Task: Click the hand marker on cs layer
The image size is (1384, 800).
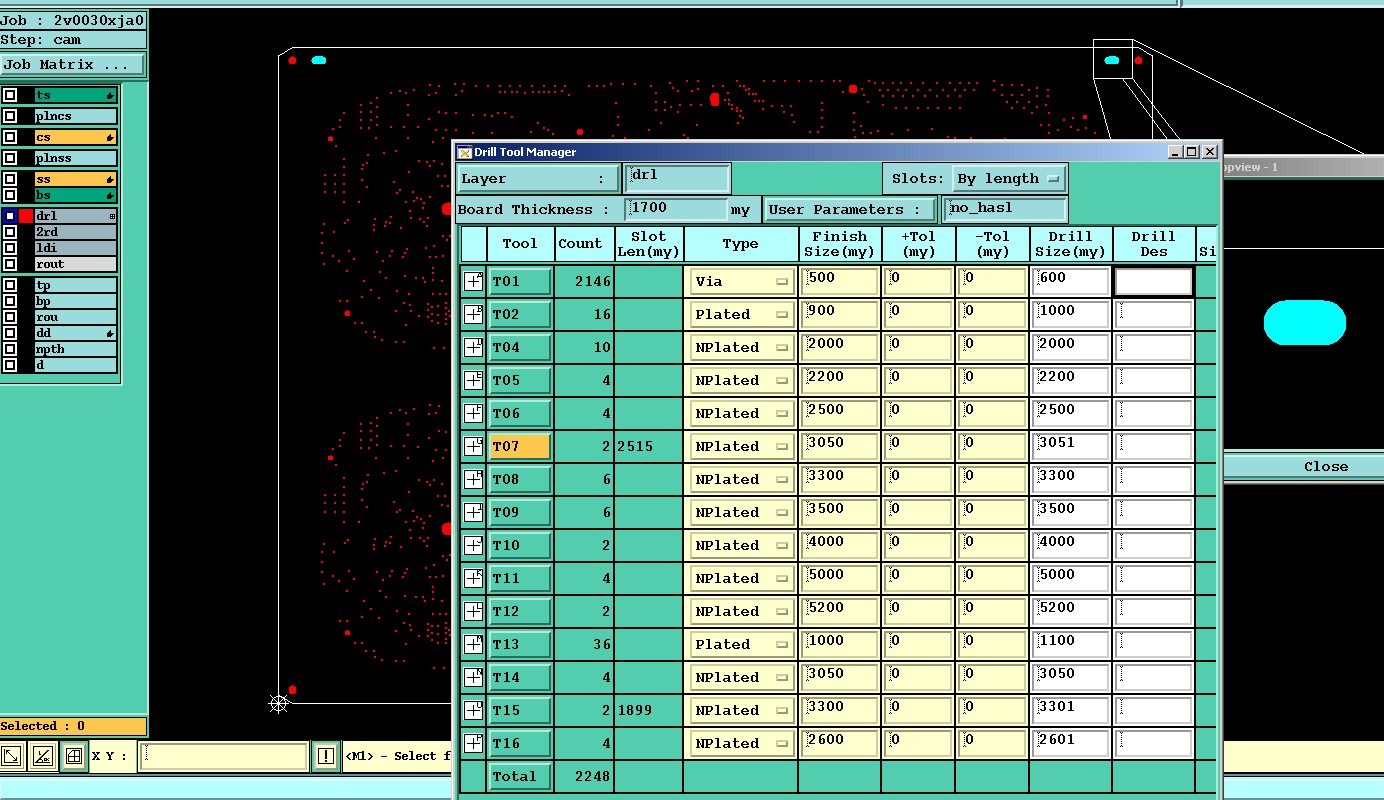Action: pyautogui.click(x=110, y=137)
